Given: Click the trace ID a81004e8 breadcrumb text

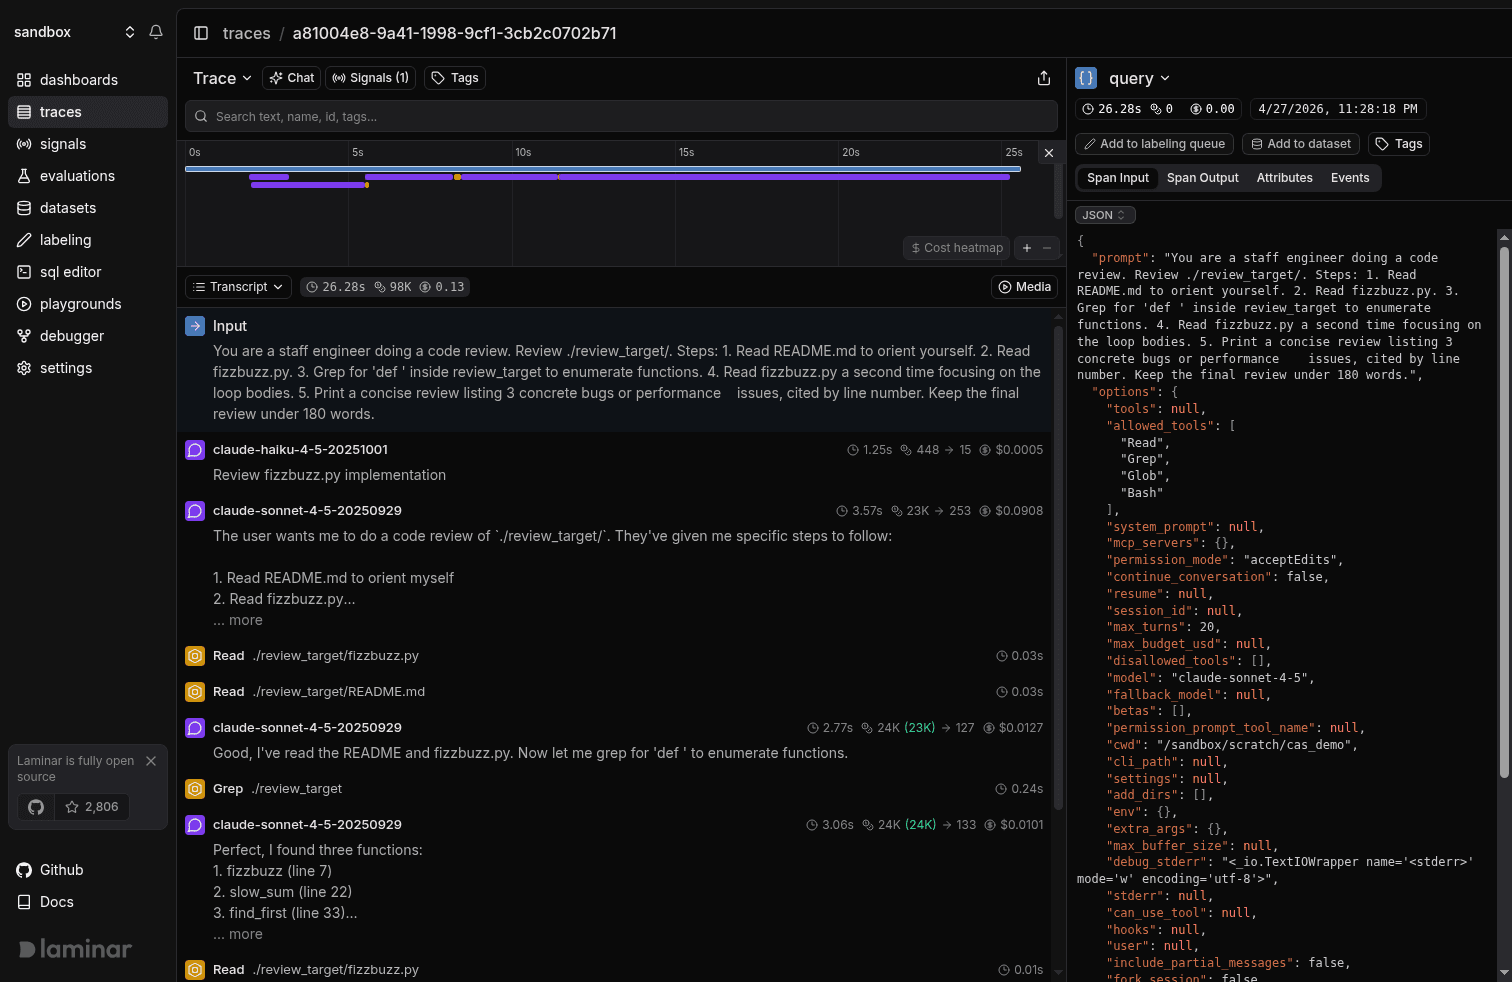Looking at the screenshot, I should click(454, 33).
